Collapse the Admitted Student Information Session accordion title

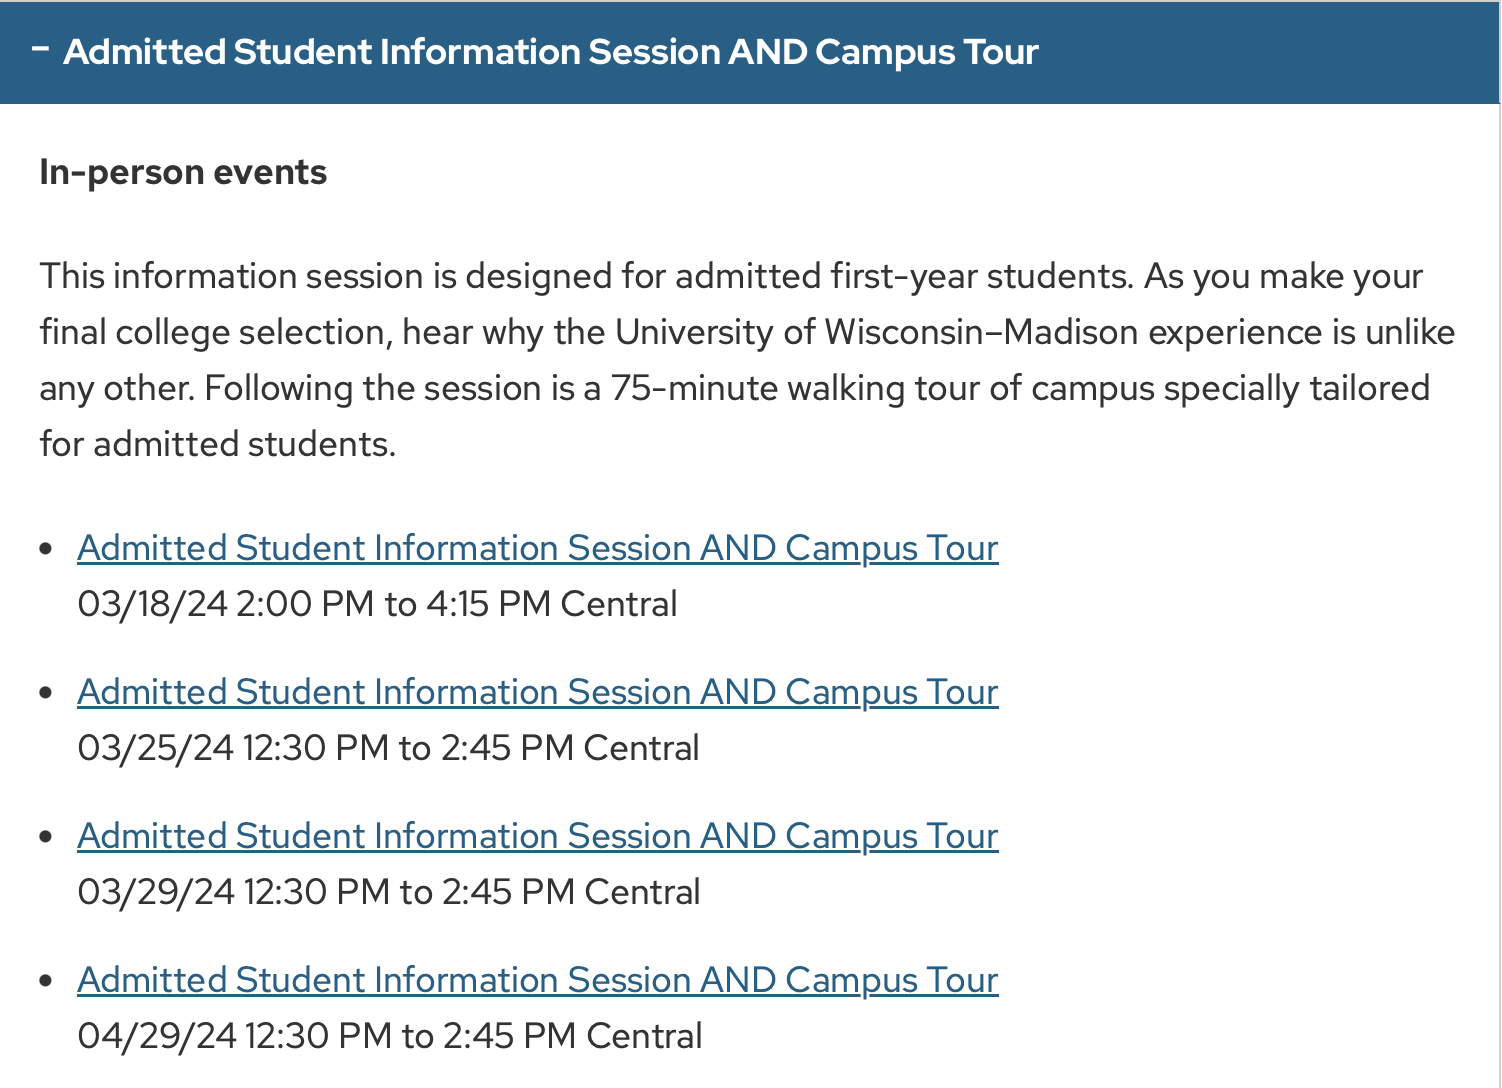[x=550, y=52]
